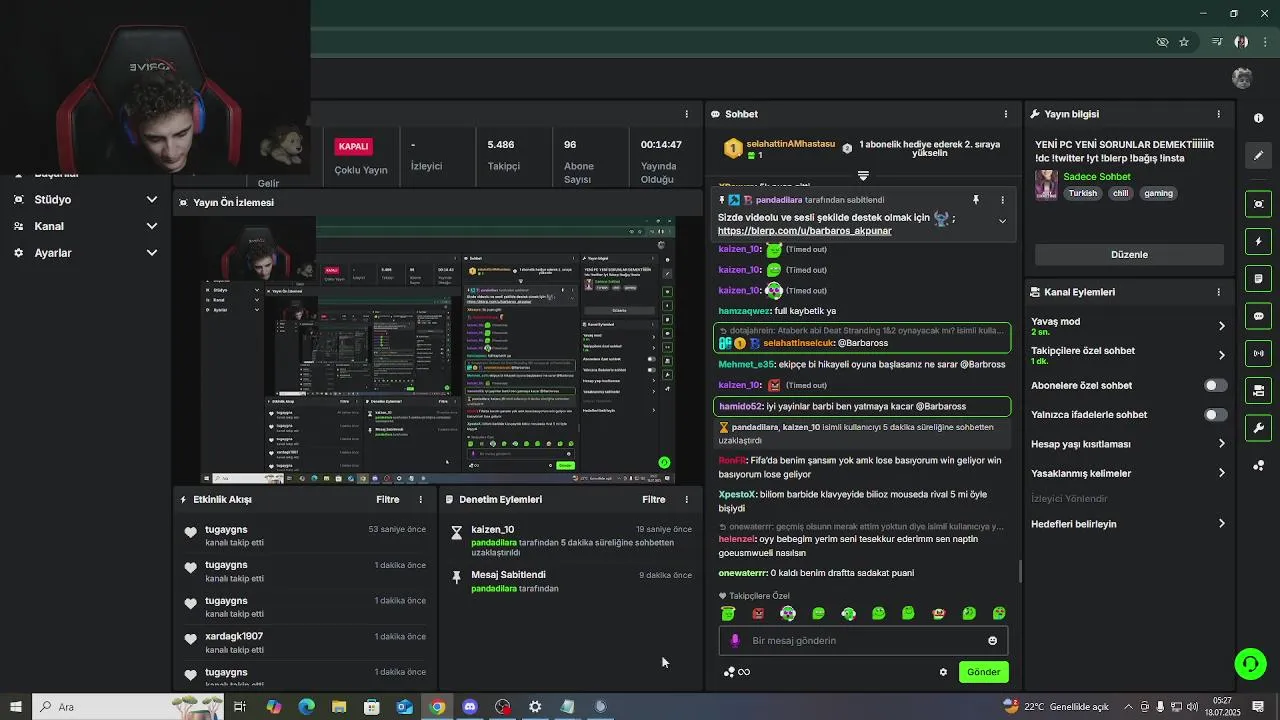This screenshot has width=1280, height=720.
Task: Open Kanal Eylemleri panel three-dot menu
Action: 1218,292
